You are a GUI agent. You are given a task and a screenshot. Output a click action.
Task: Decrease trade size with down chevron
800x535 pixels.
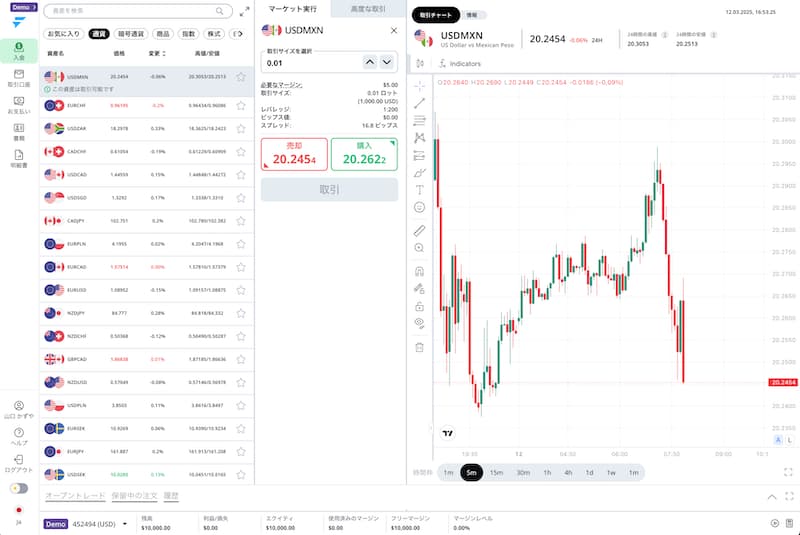[386, 62]
